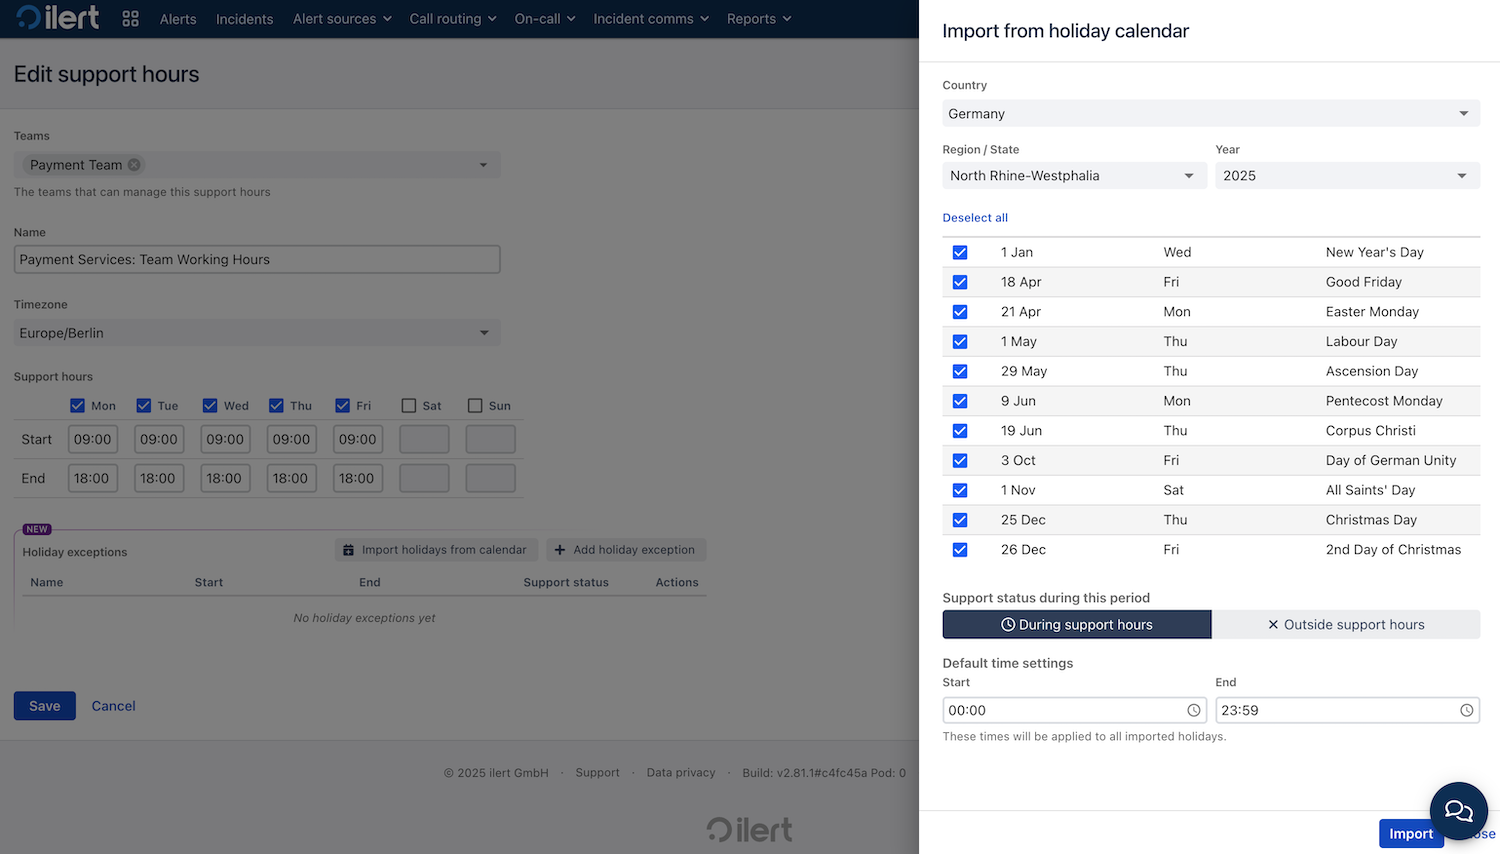Click the Import button
1500x854 pixels.
point(1410,834)
